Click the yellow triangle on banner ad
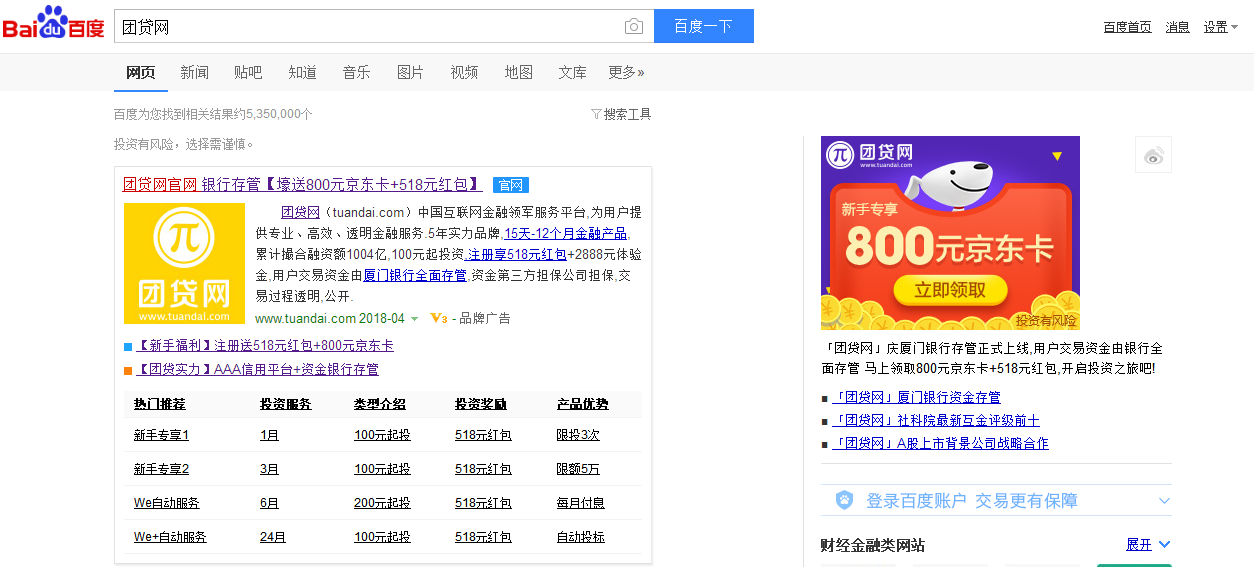Screen dimensions: 1254x567 coord(1057,156)
